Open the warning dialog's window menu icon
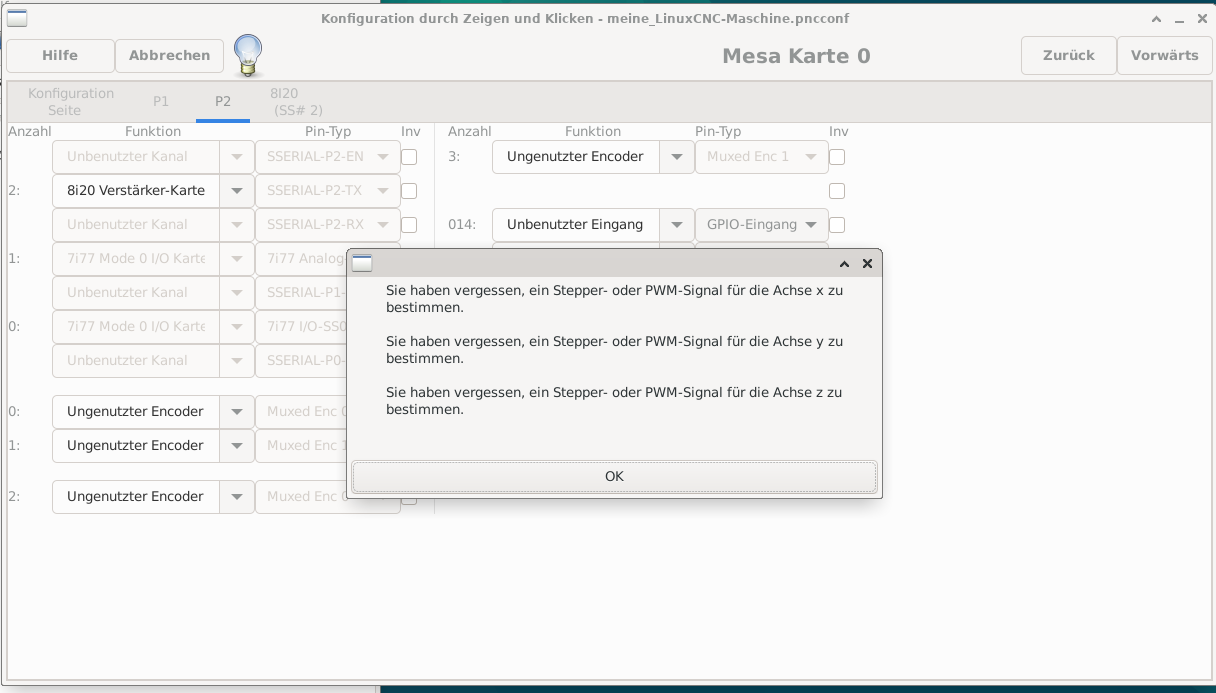This screenshot has height=693, width=1216. click(x=362, y=264)
